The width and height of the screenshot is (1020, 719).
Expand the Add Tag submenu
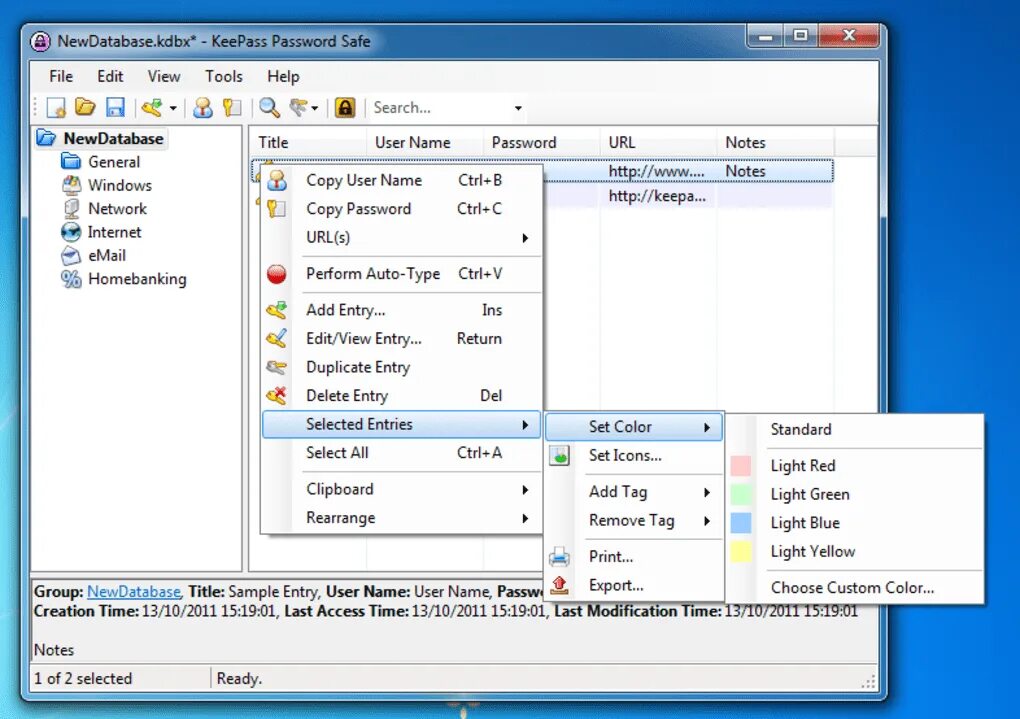(634, 492)
